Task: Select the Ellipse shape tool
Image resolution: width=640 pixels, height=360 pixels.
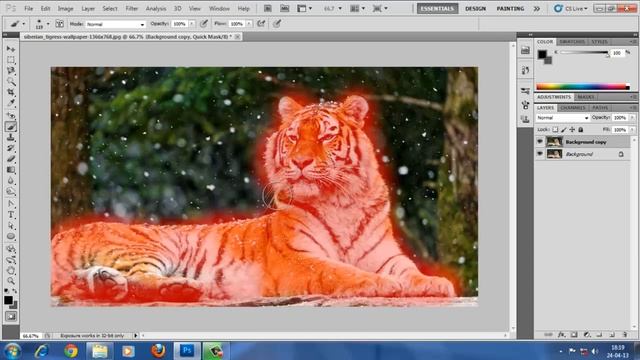Action: (x=11, y=236)
